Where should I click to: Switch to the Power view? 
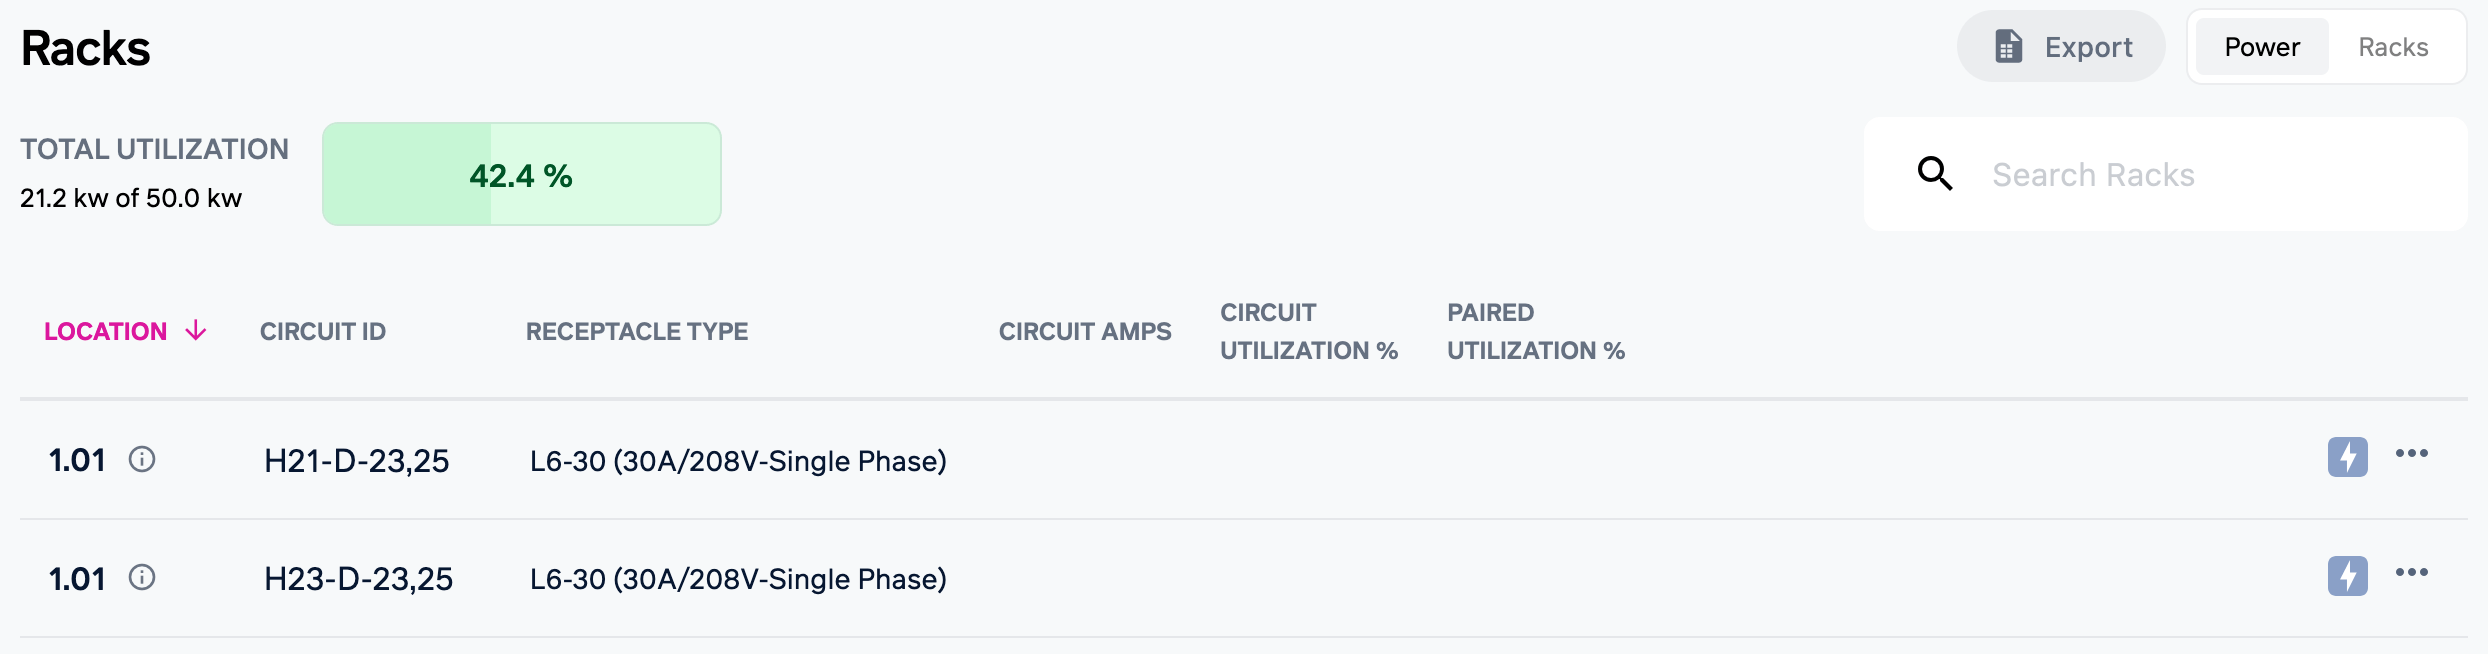[x=2261, y=47]
